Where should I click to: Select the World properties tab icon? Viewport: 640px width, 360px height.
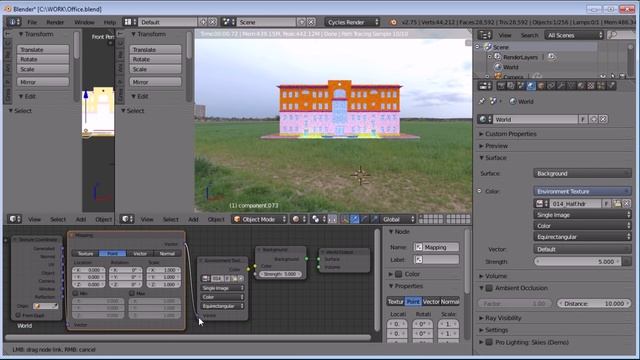pos(531,86)
